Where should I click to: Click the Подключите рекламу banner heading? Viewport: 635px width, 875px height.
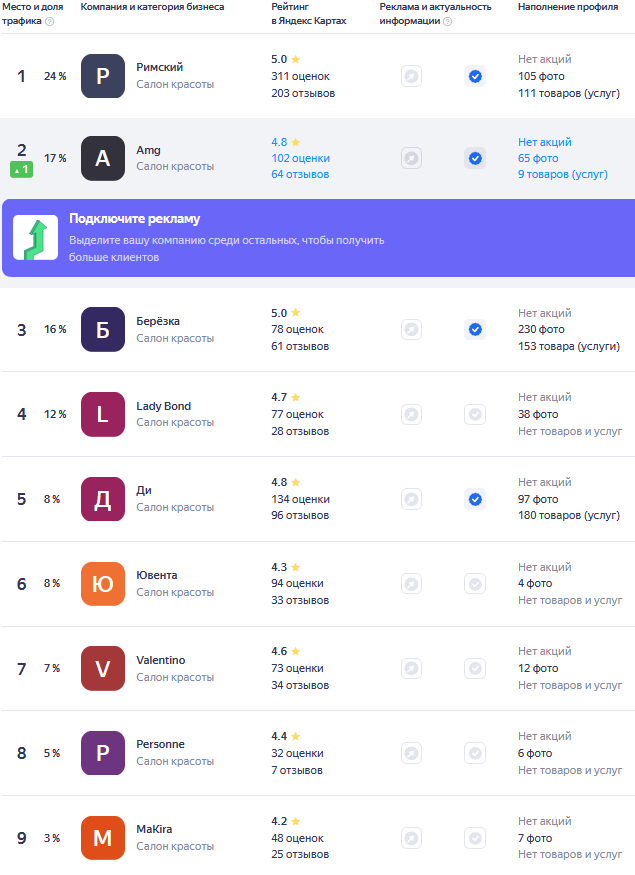coord(134,219)
